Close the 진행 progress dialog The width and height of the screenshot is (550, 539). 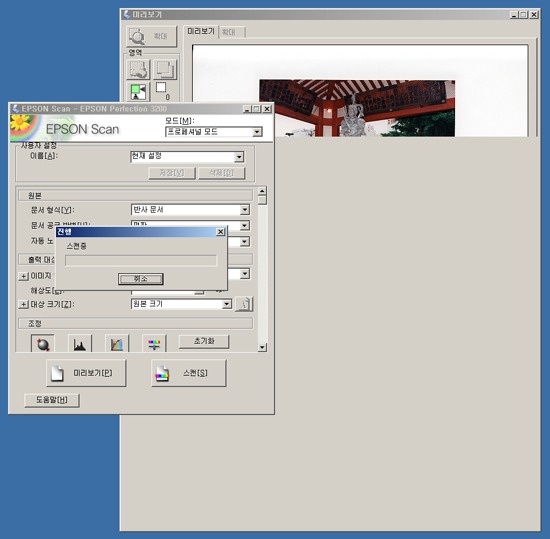click(220, 232)
